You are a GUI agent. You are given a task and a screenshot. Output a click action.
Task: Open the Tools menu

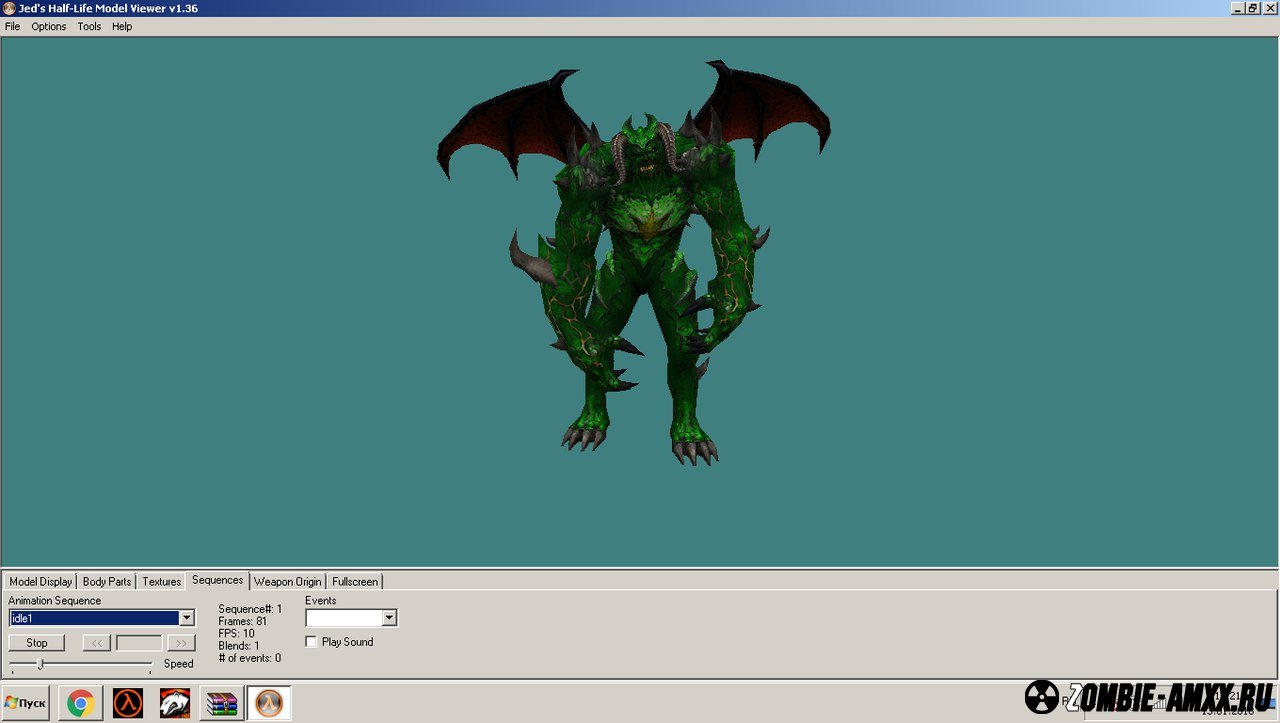pyautogui.click(x=89, y=27)
